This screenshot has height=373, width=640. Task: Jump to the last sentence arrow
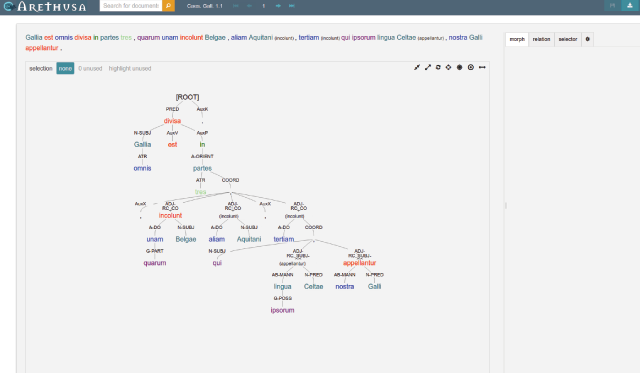tap(291, 6)
